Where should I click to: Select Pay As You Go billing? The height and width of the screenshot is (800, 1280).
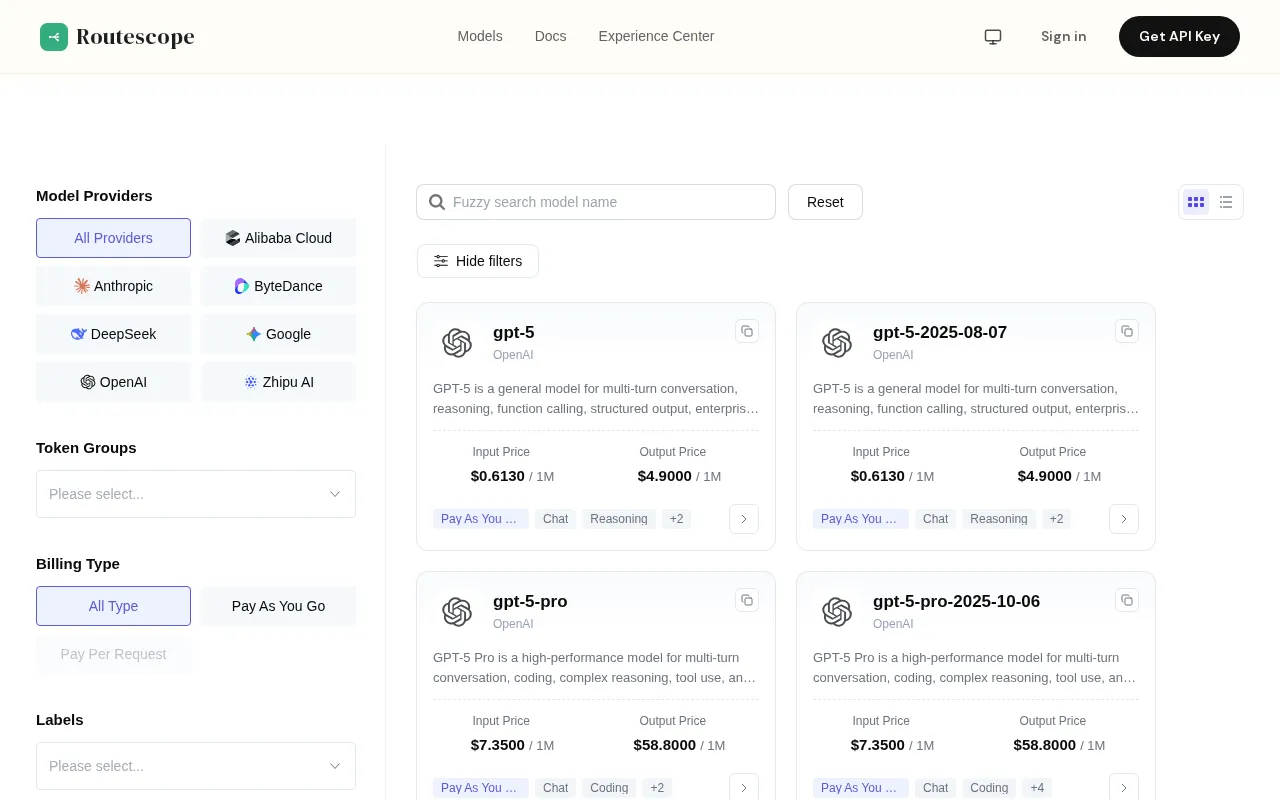278,606
